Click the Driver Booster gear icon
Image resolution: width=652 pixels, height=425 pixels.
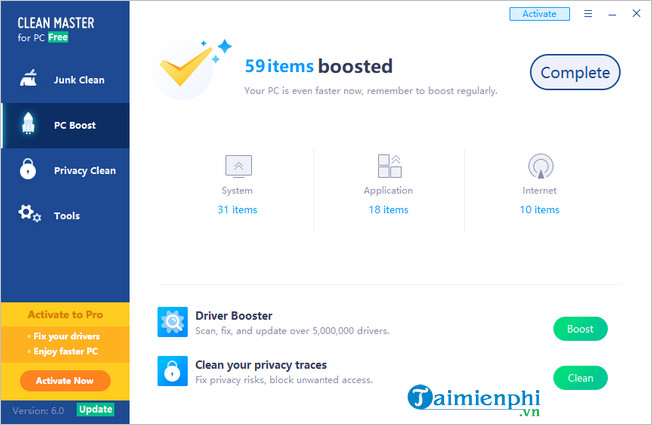pyautogui.click(x=172, y=322)
